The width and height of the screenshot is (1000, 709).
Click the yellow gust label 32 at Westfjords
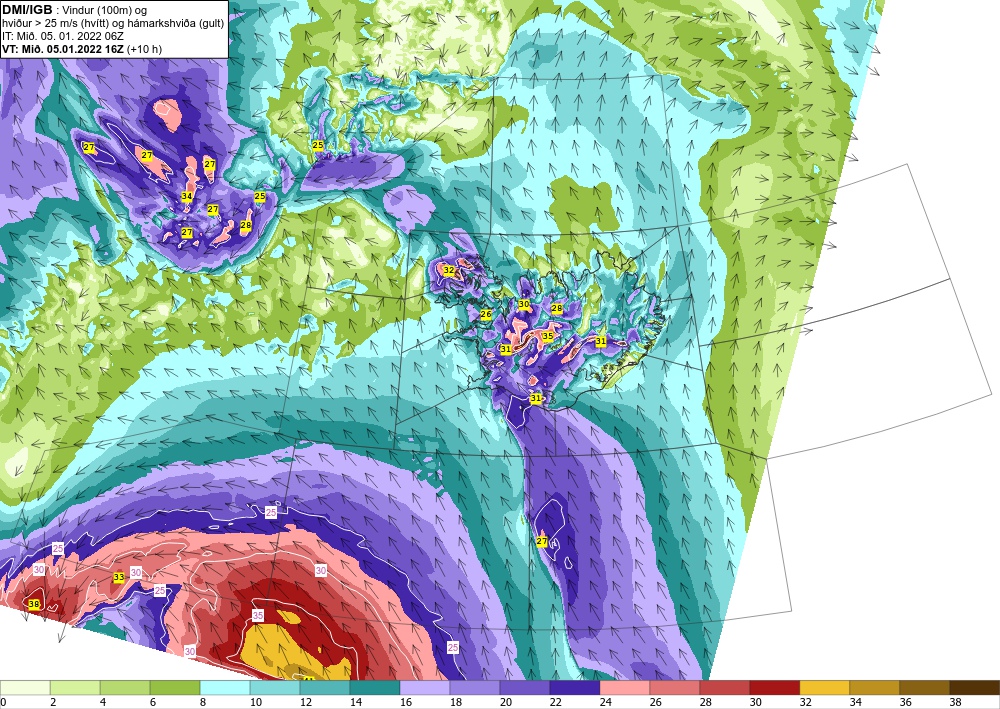449,270
